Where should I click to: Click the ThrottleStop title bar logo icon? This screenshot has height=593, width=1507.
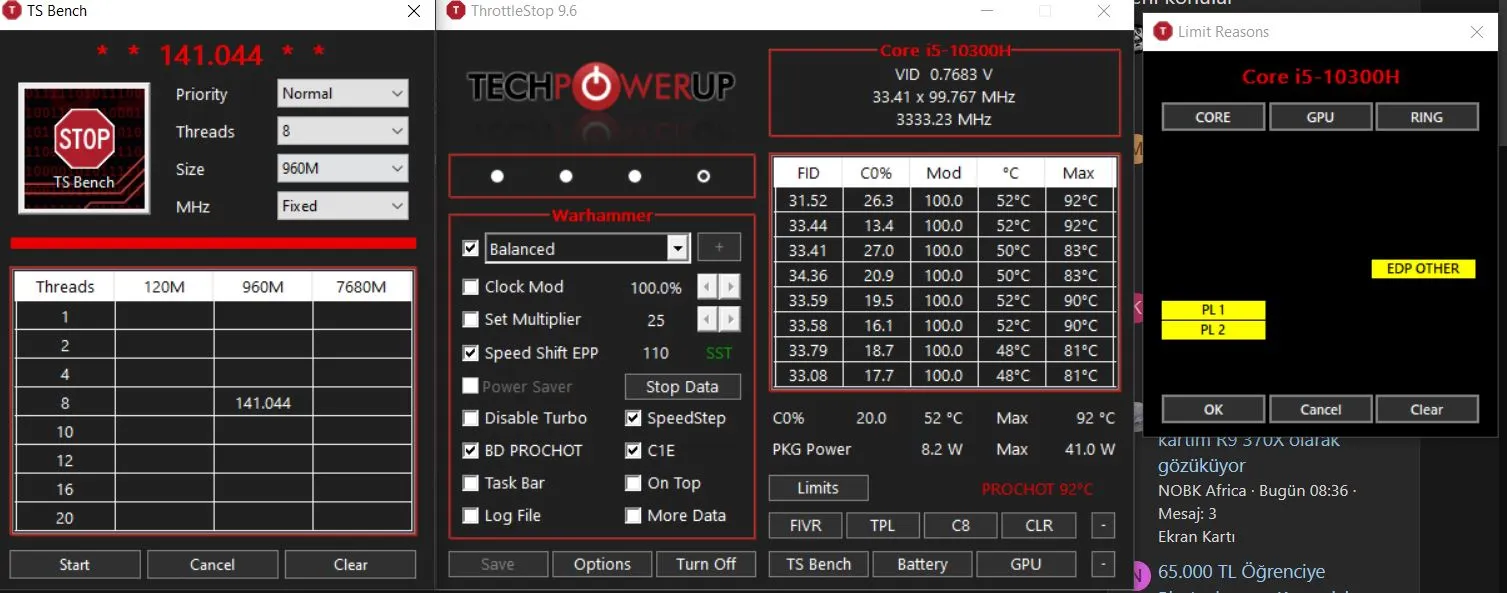(456, 11)
